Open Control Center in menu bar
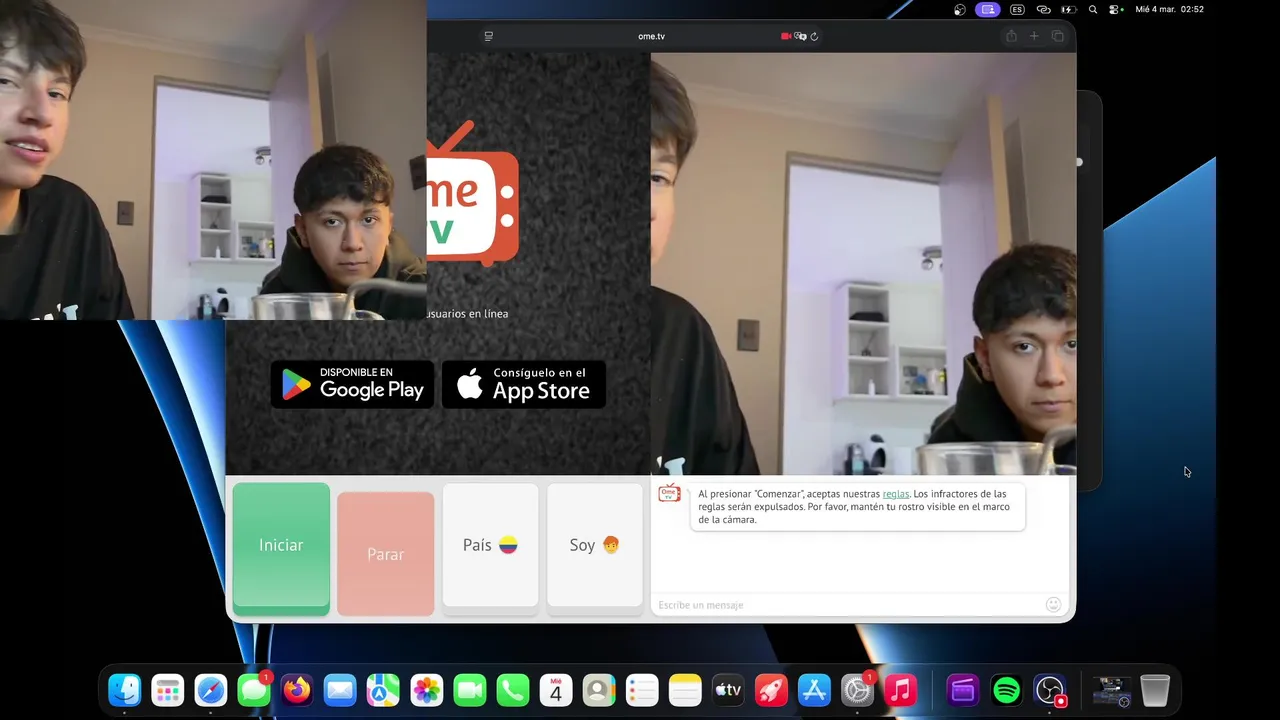 [1116, 9]
